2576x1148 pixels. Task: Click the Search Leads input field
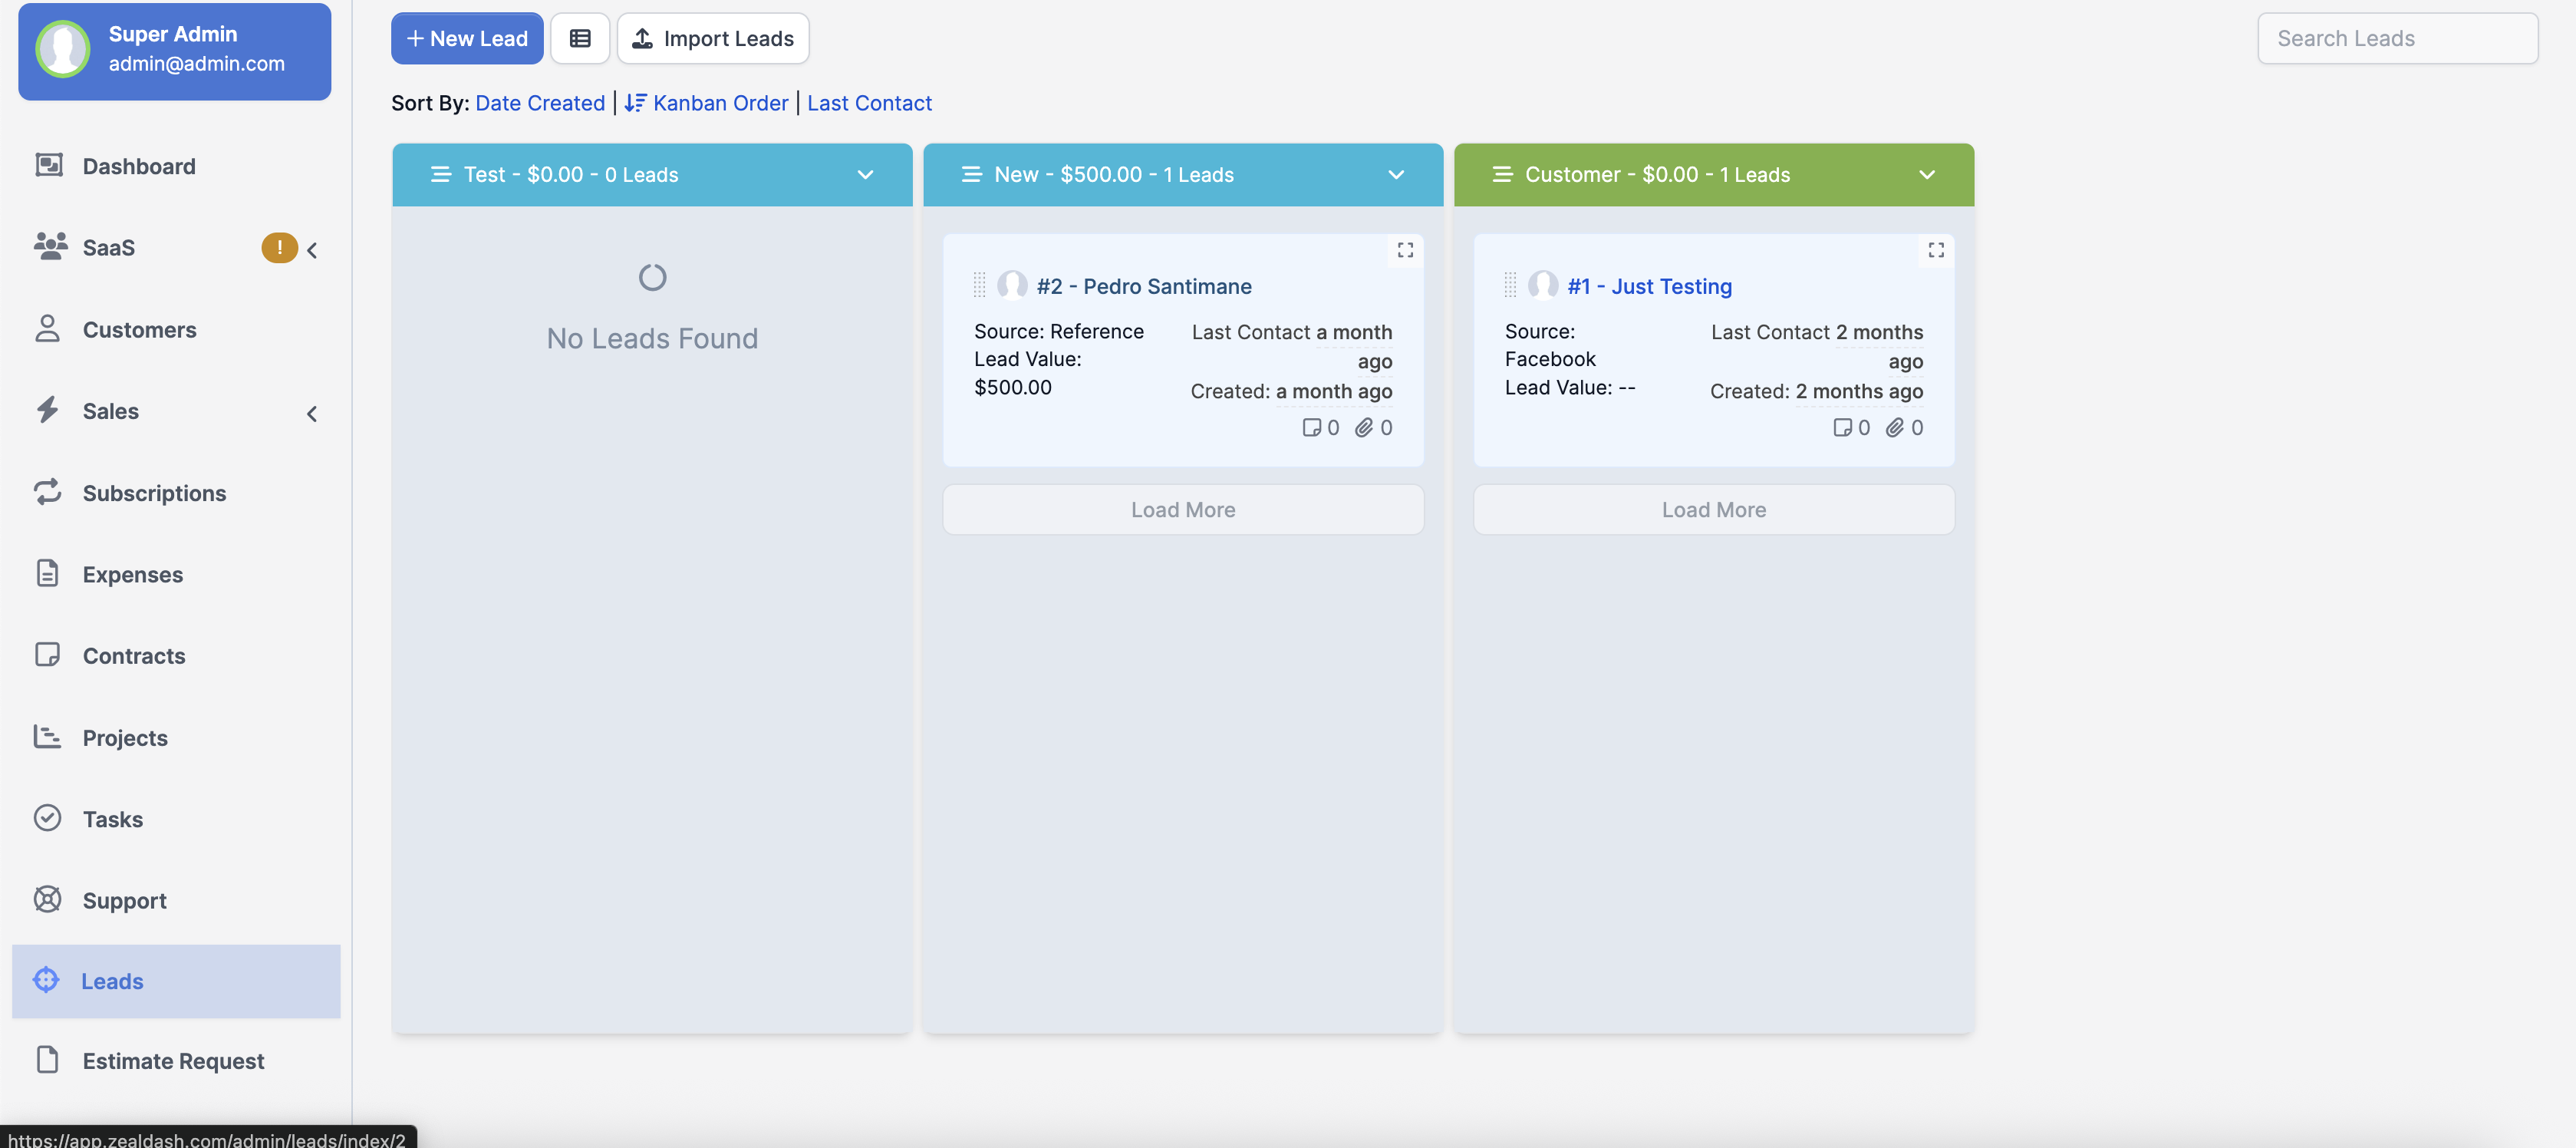[2397, 38]
